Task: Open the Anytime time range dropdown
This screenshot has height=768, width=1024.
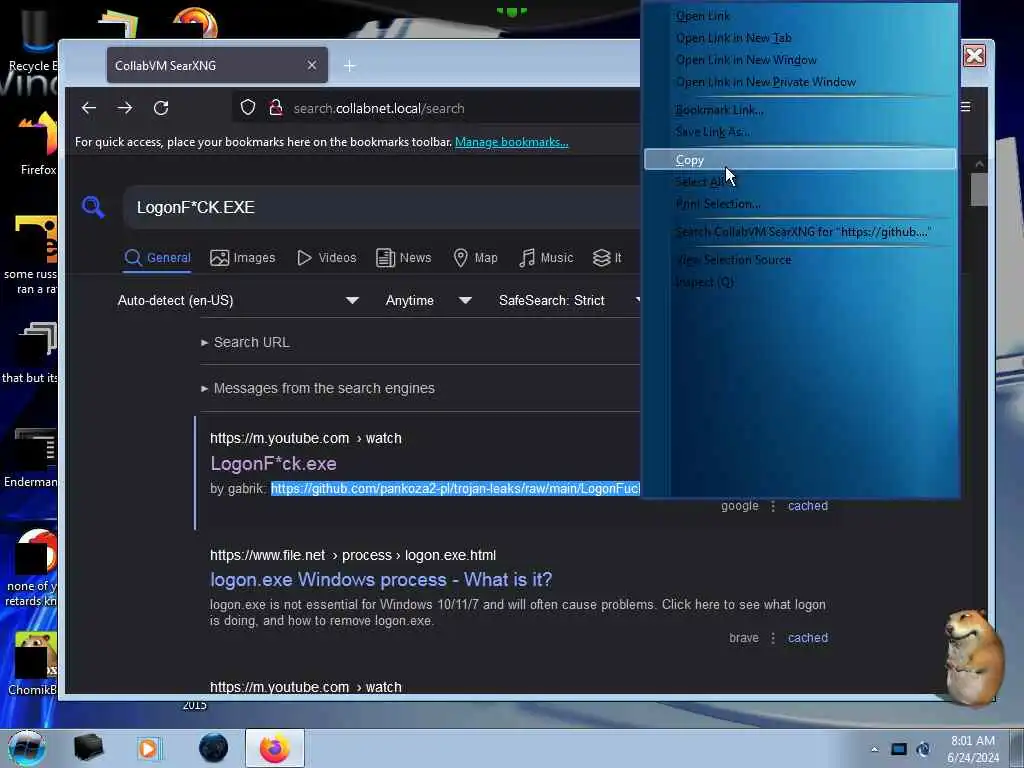Action: (x=428, y=300)
